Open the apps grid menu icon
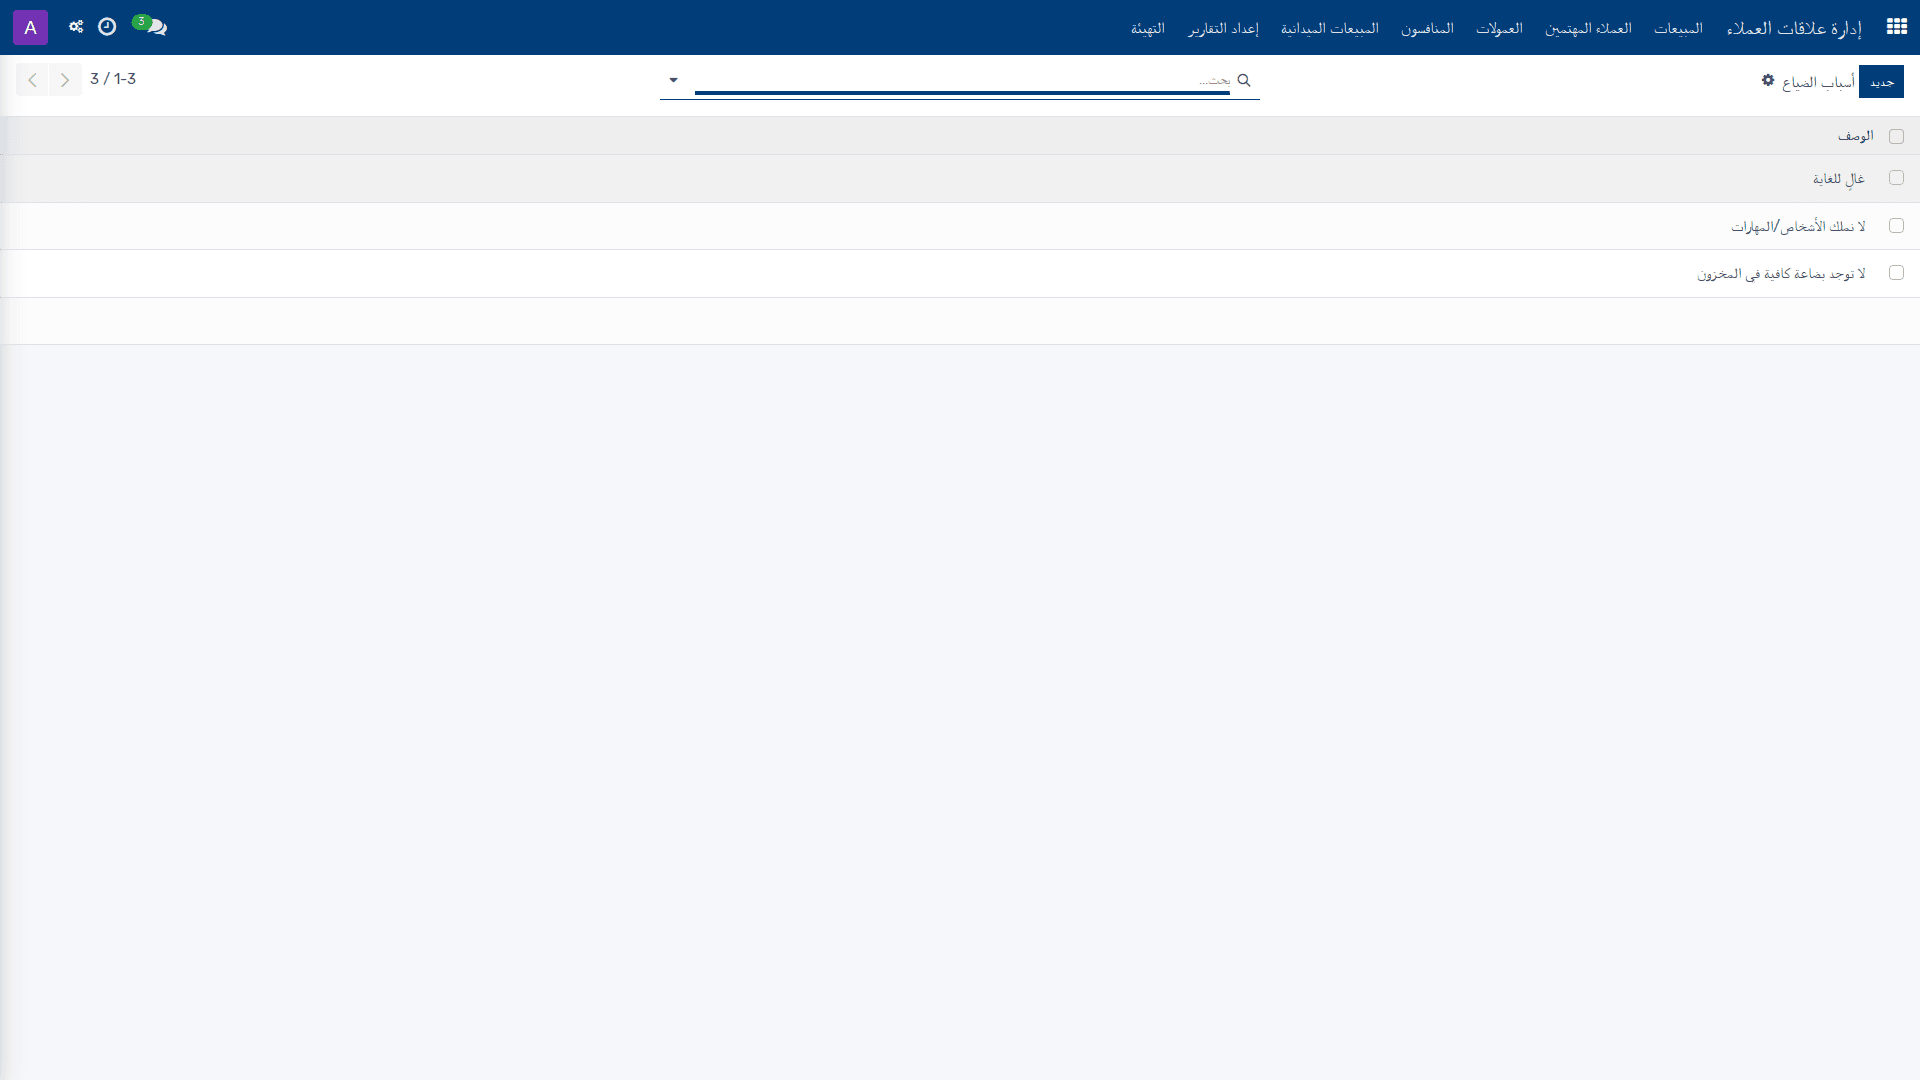Viewport: 1920px width, 1080px height. [1896, 27]
